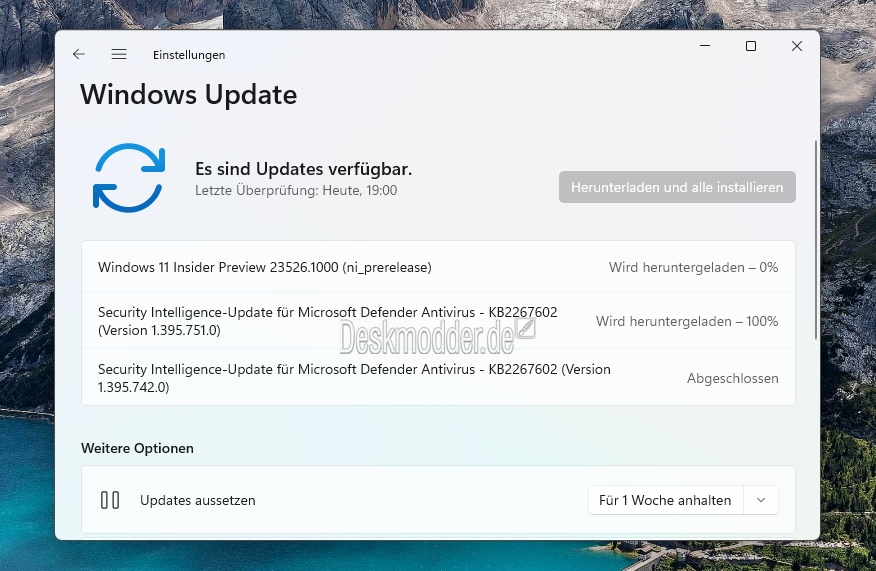
Task: Maximize the Einstellungen window
Action: [x=751, y=46]
